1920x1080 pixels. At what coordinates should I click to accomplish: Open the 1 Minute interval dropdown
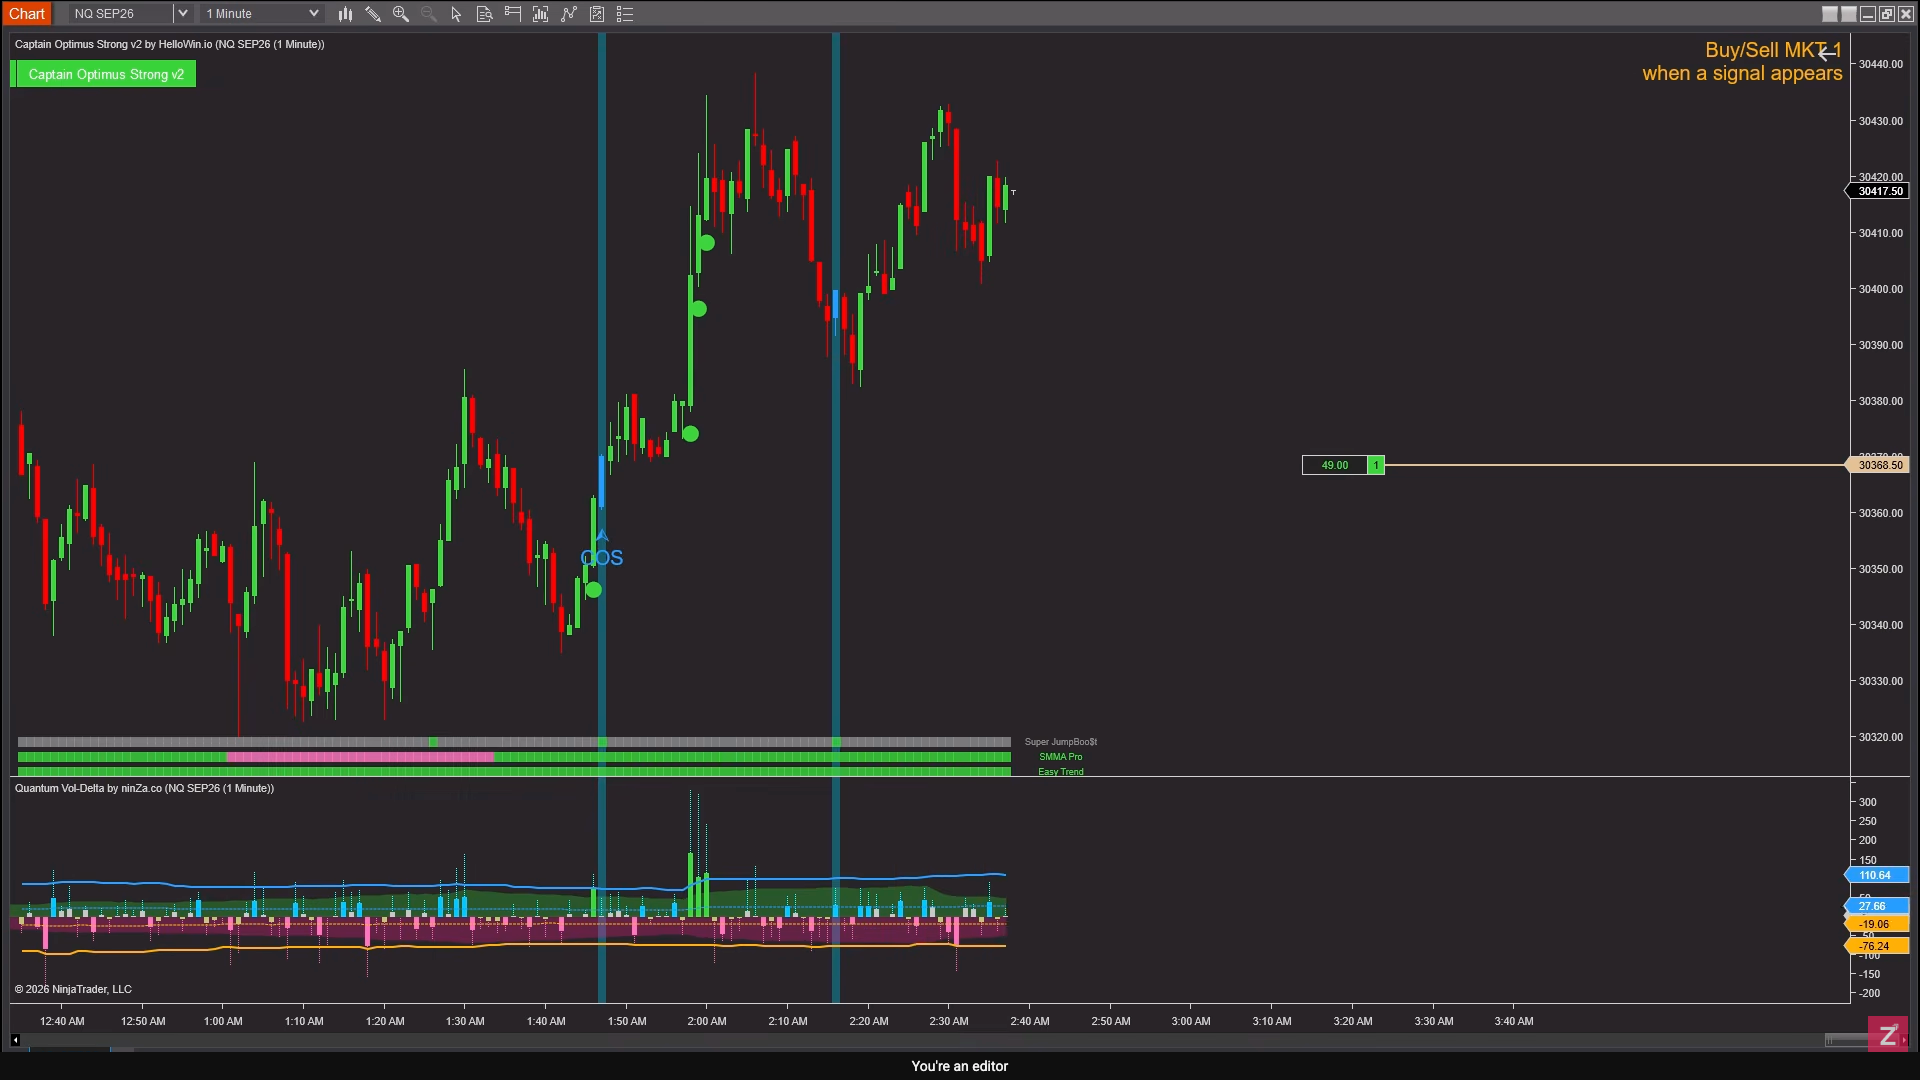click(261, 14)
